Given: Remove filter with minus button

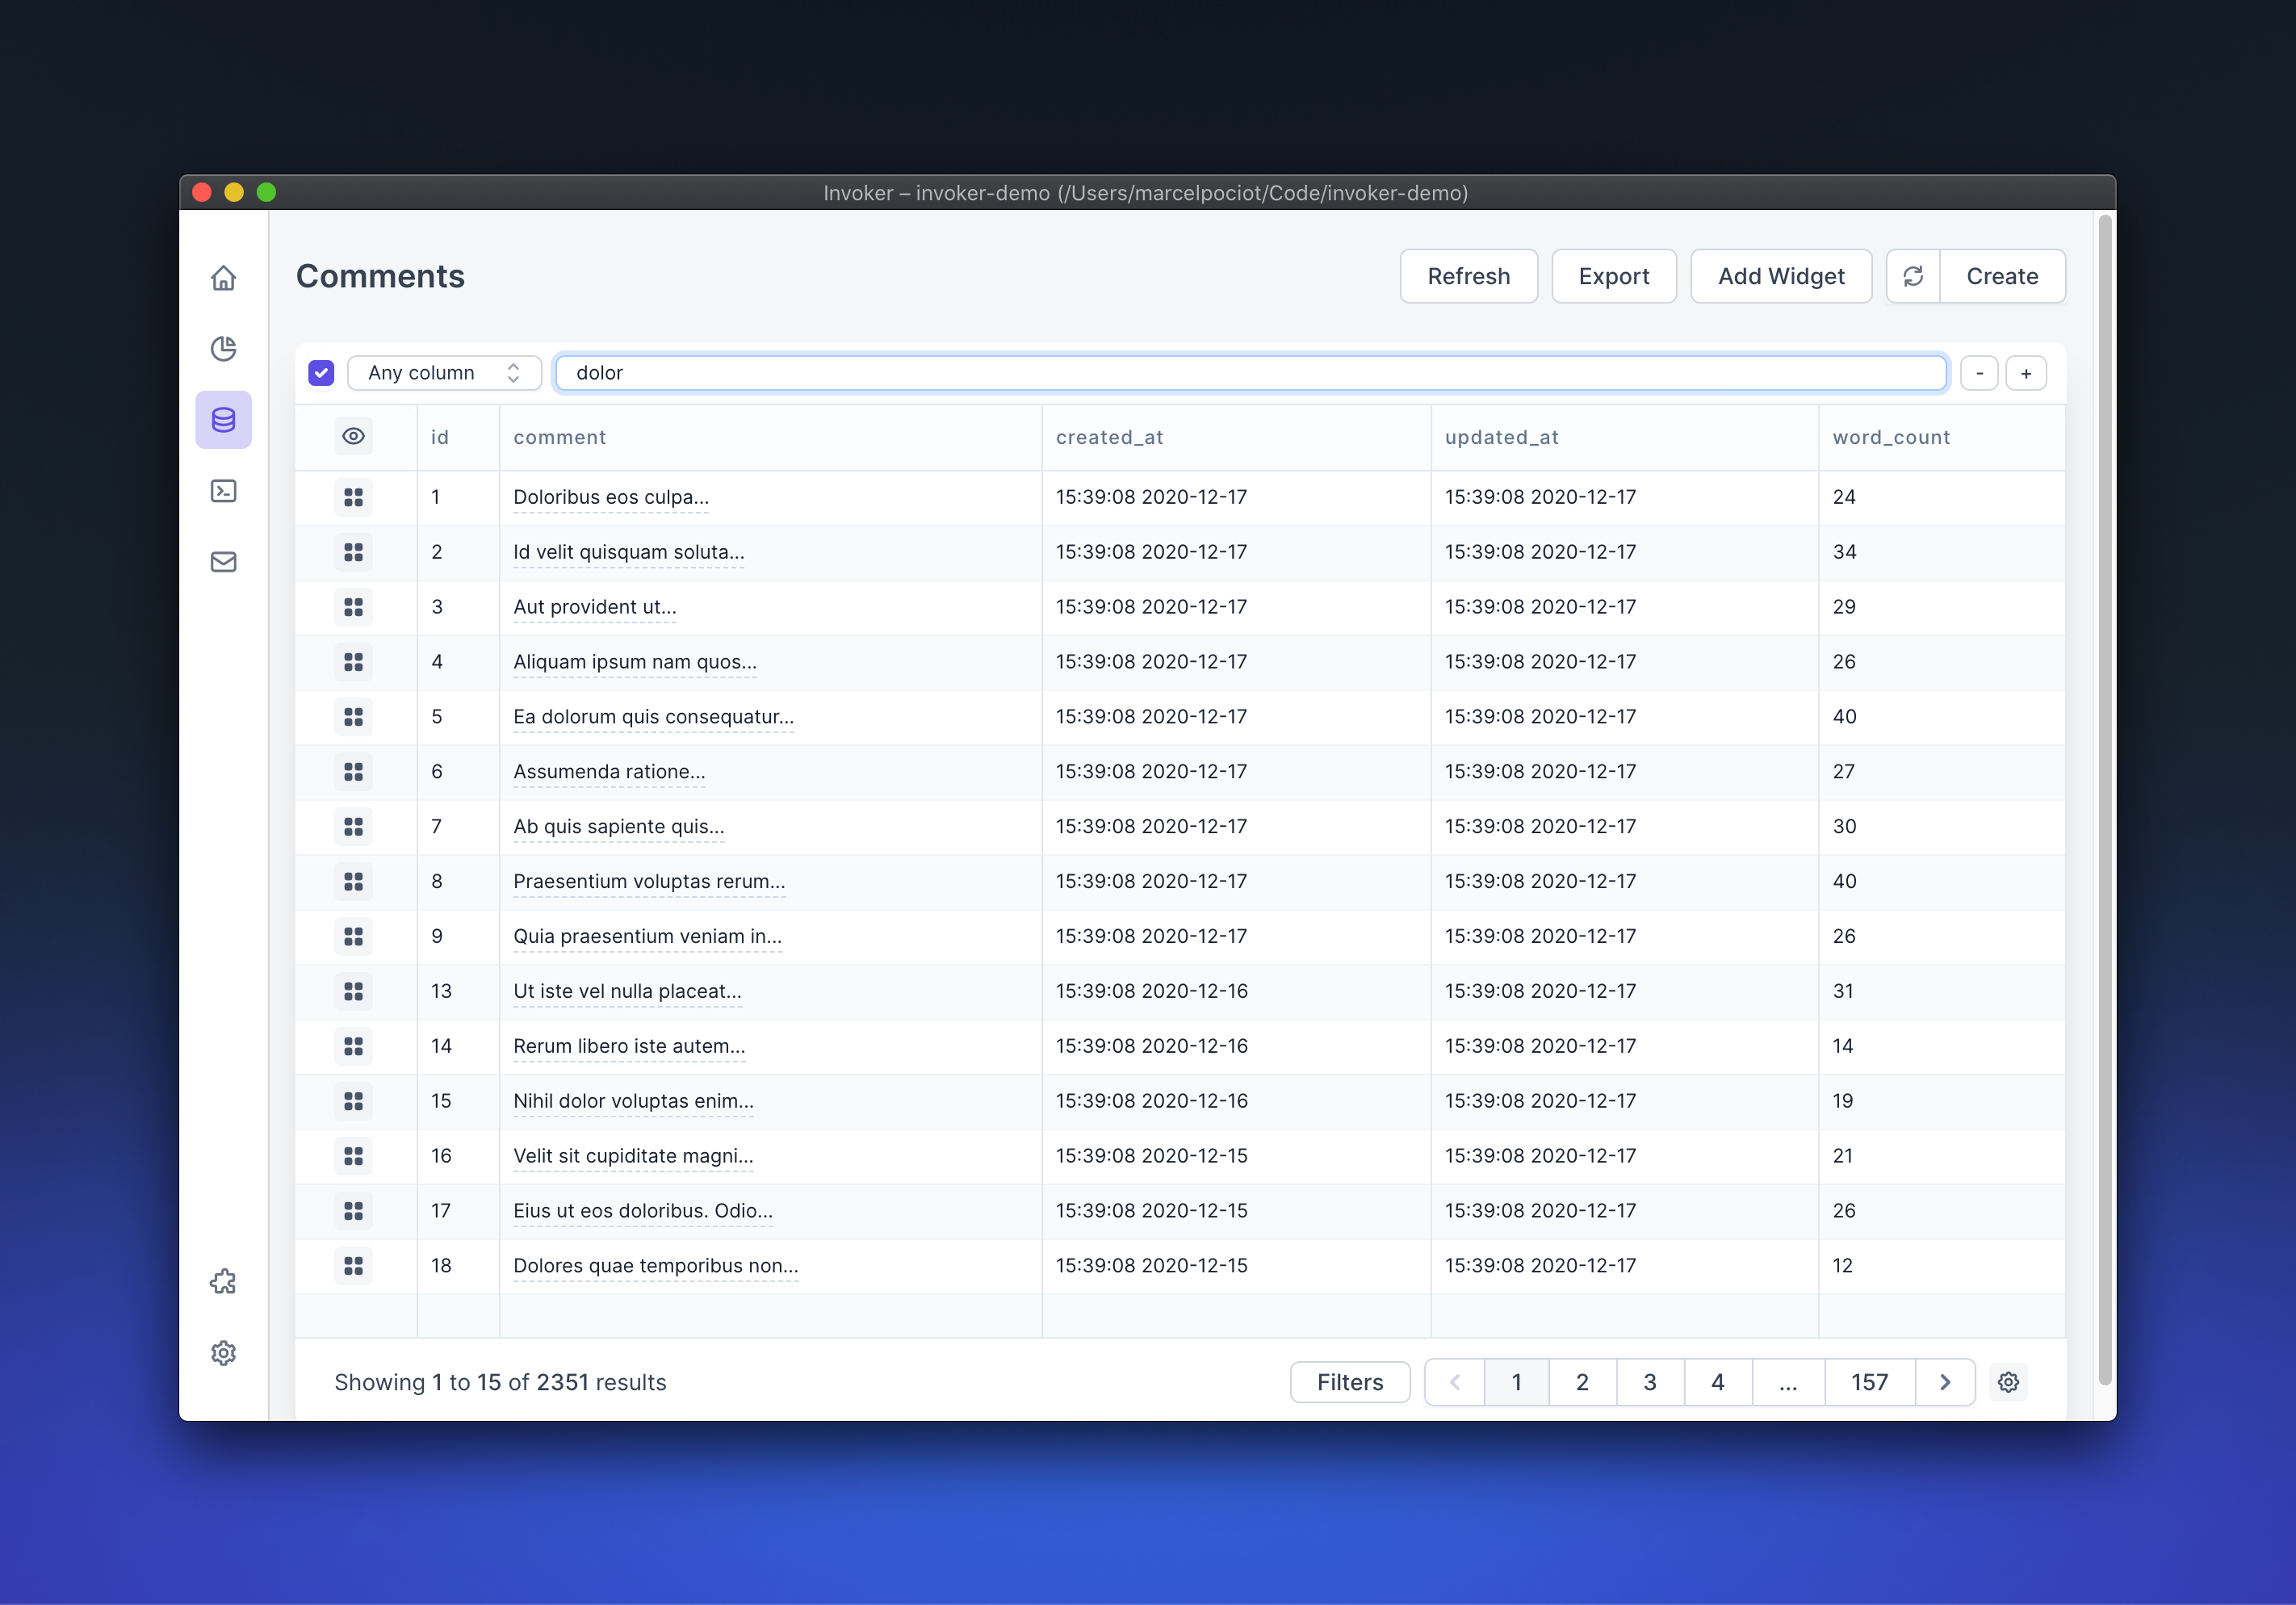Looking at the screenshot, I should 1979,373.
